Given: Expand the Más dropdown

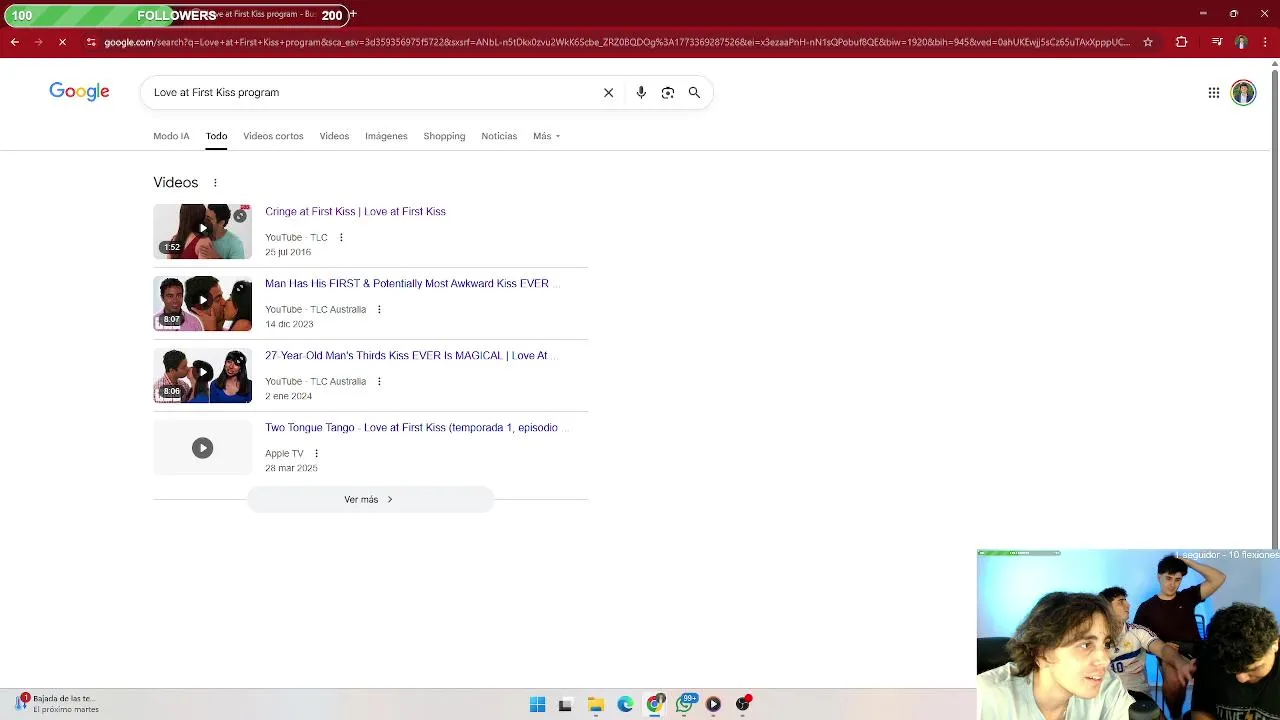Looking at the screenshot, I should click(546, 136).
